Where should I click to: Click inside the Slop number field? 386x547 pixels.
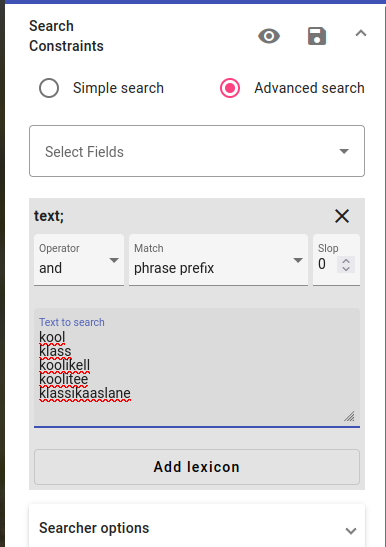coord(327,264)
